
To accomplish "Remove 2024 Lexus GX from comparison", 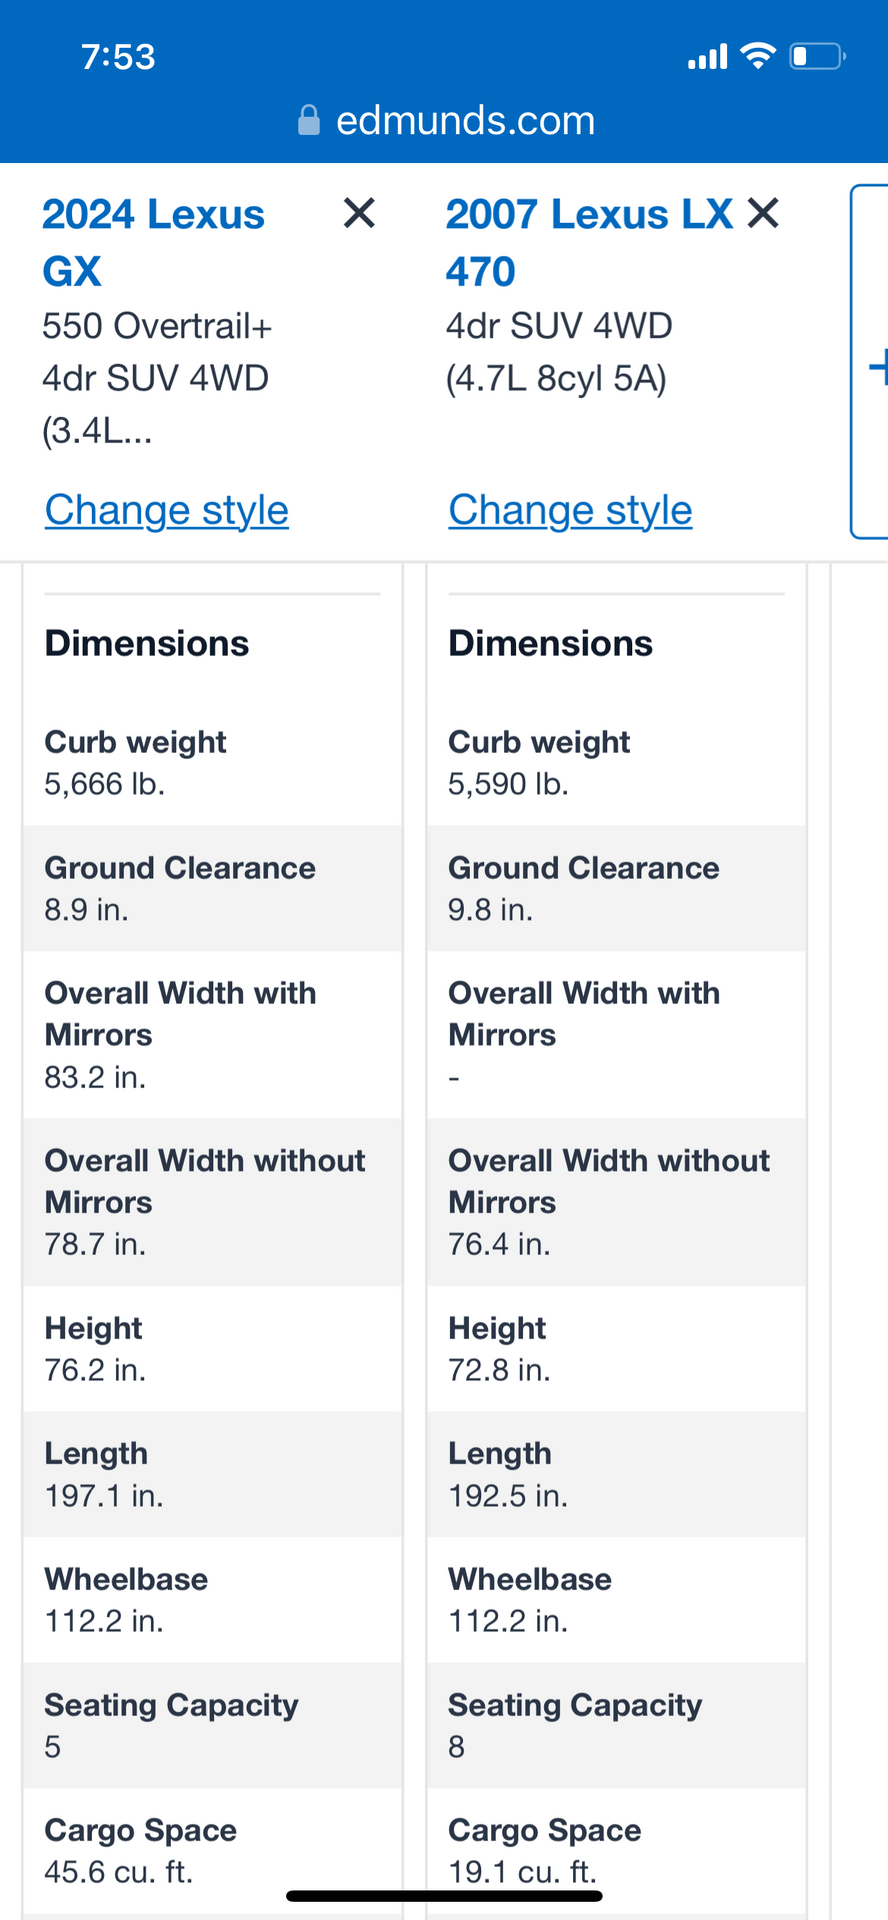I will (x=359, y=213).
